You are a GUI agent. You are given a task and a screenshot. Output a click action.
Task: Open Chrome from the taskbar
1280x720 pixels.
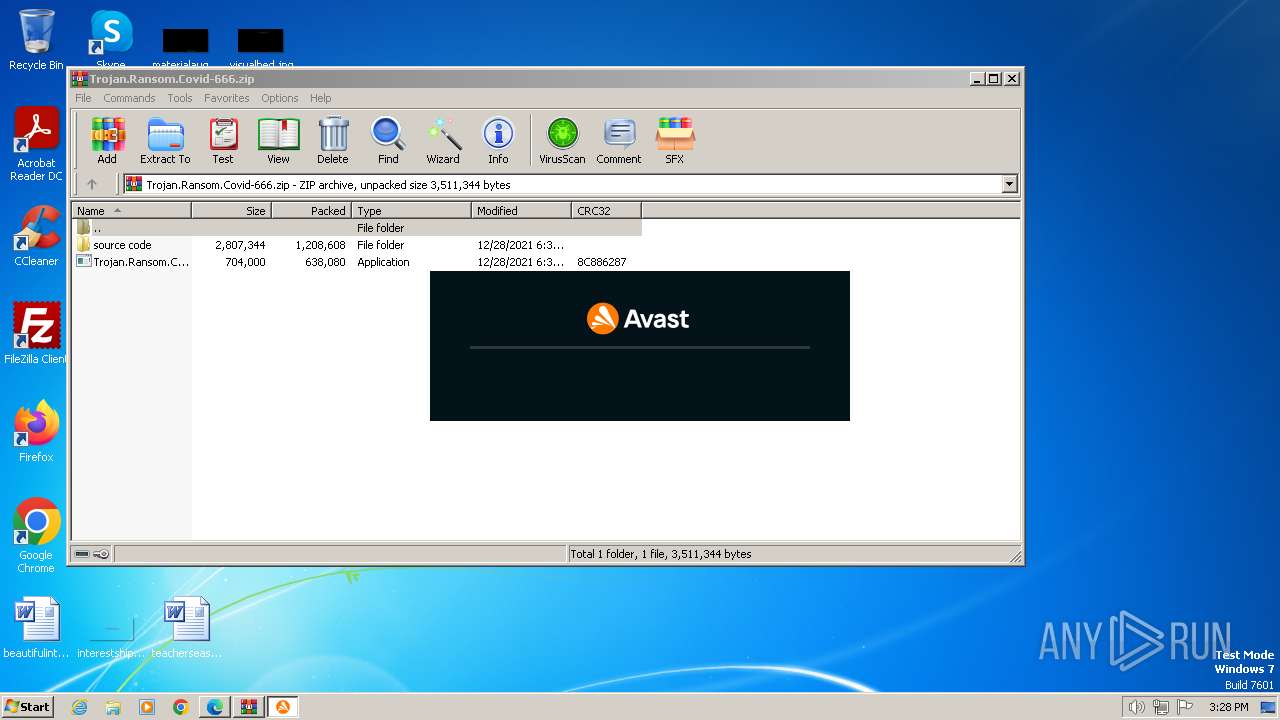[x=181, y=707]
